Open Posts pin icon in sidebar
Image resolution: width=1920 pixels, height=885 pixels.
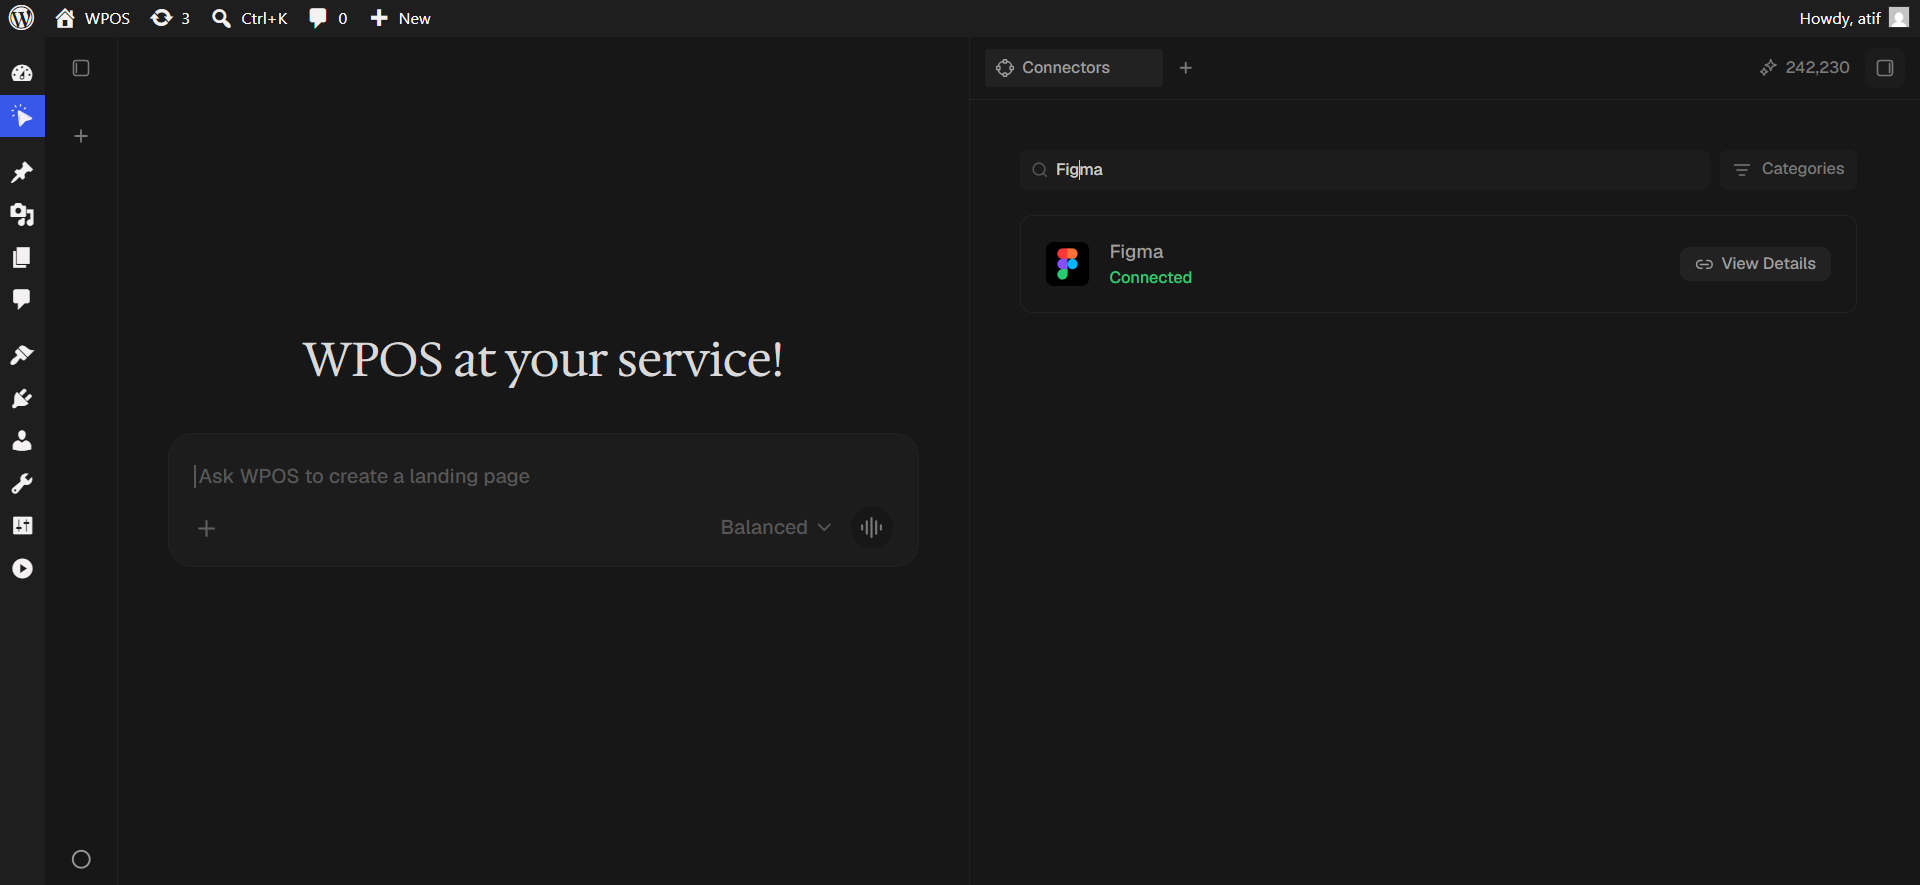[x=22, y=173]
